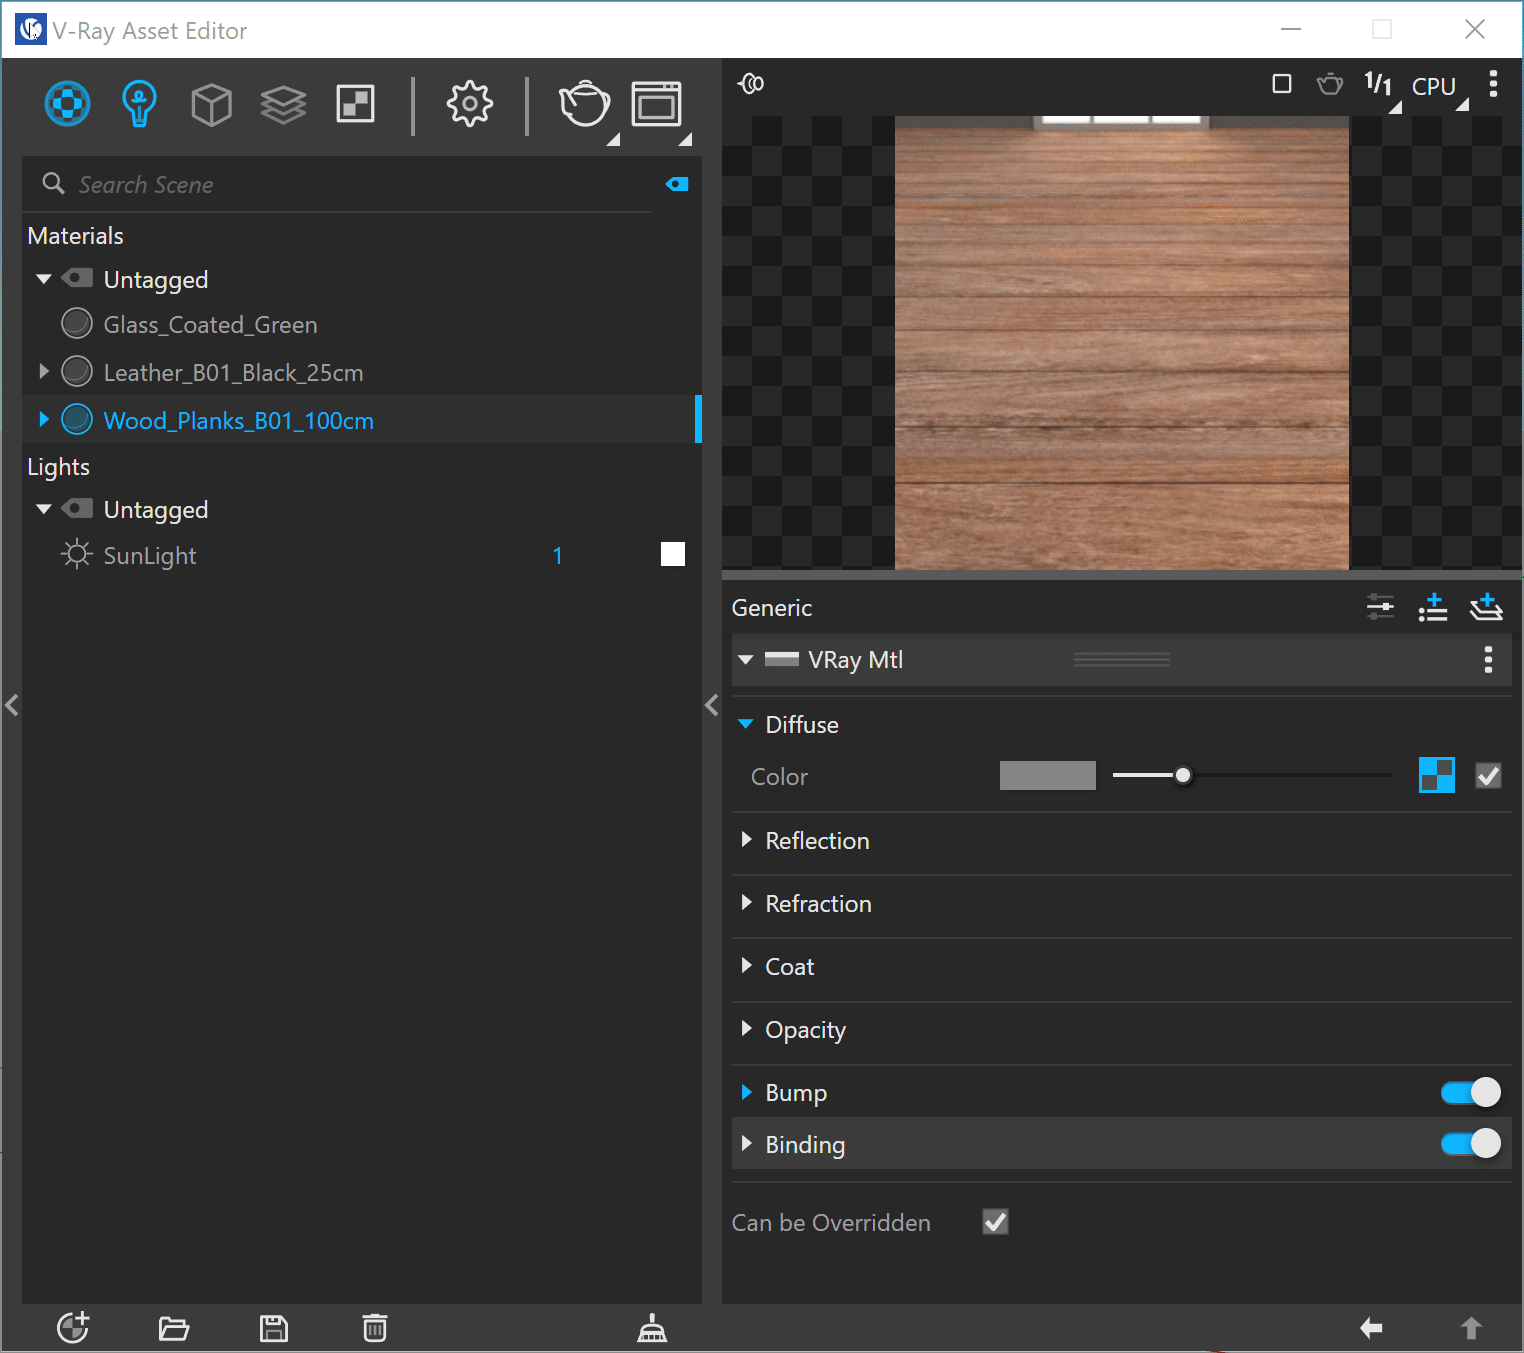Image resolution: width=1524 pixels, height=1353 pixels.
Task: Open the Settings gear icon
Action: [470, 104]
